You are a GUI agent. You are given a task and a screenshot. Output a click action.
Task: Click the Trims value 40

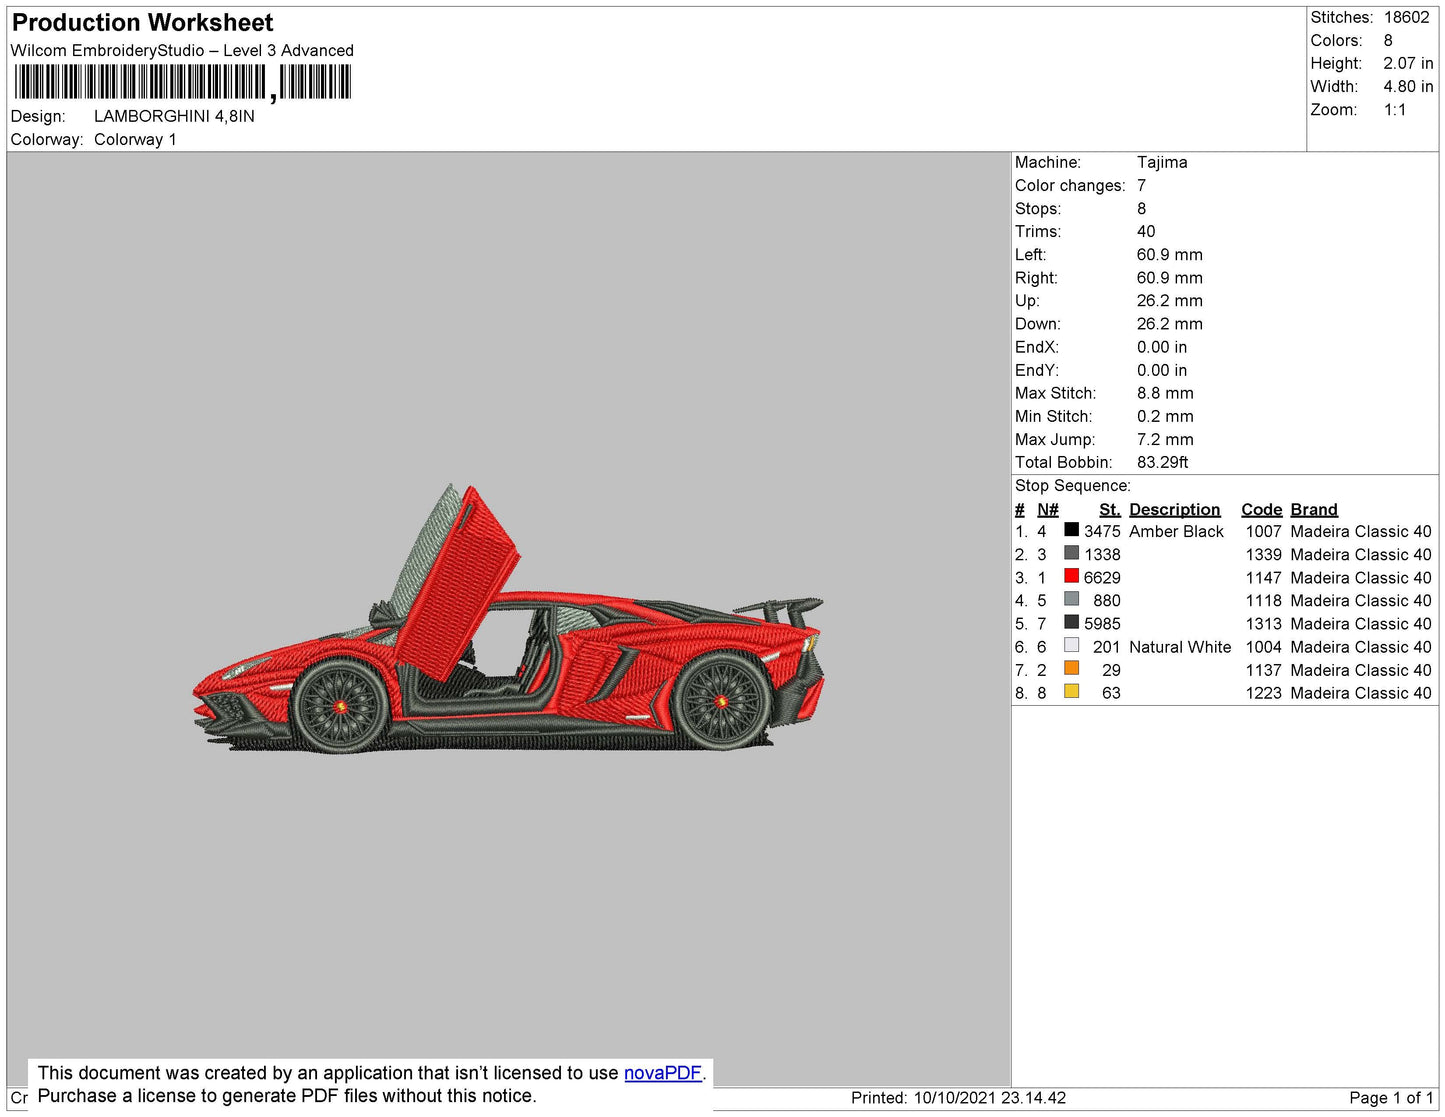point(1146,231)
